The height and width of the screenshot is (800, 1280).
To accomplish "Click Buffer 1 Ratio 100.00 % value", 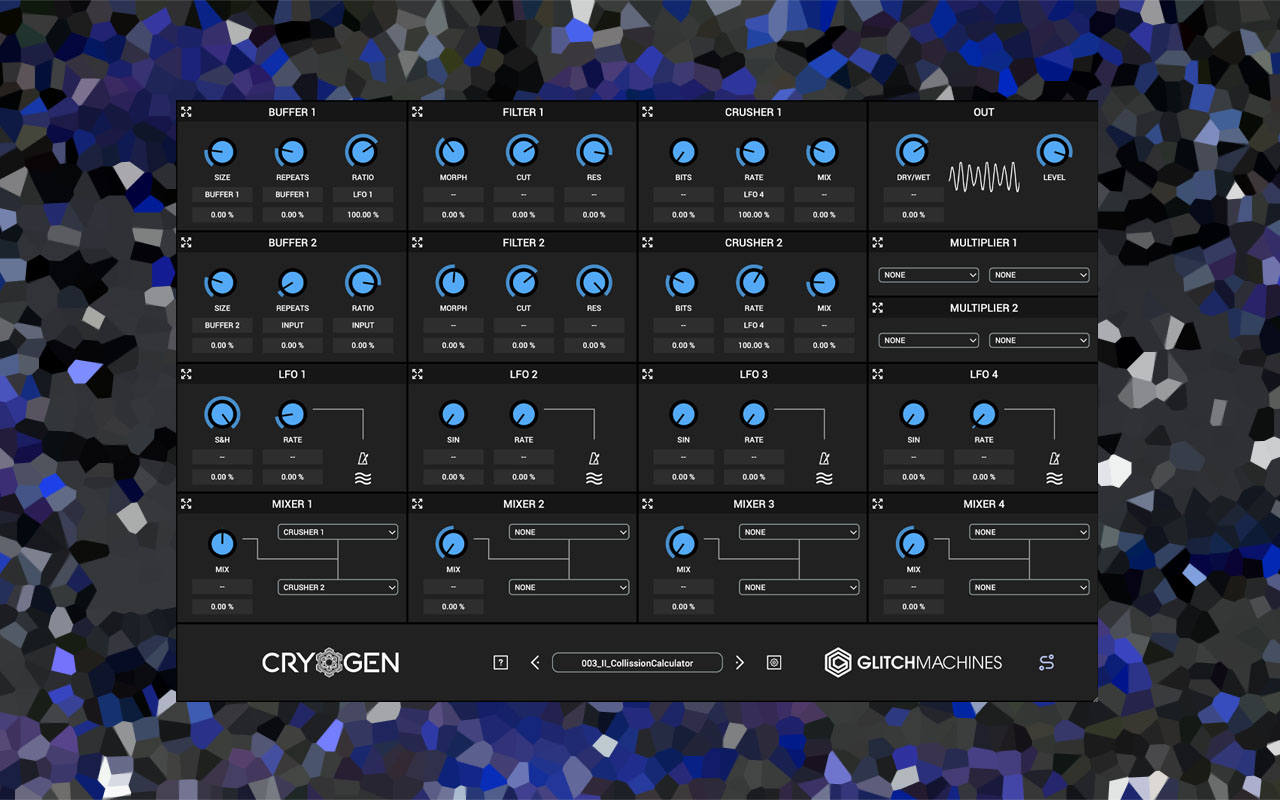I will point(363,215).
